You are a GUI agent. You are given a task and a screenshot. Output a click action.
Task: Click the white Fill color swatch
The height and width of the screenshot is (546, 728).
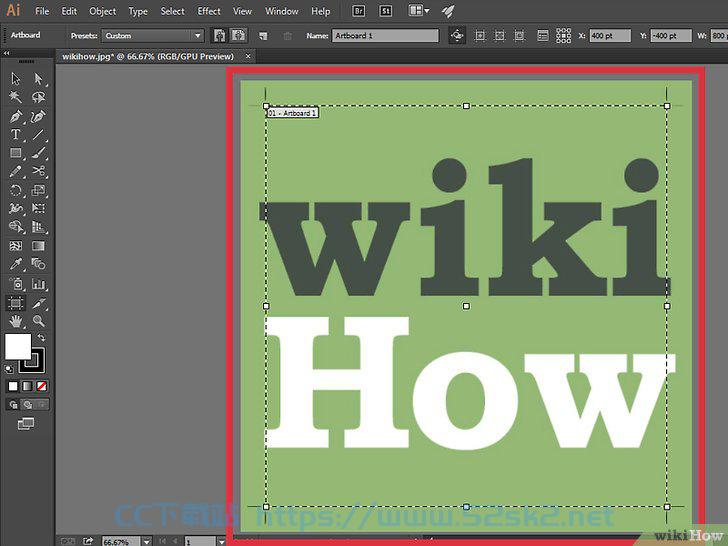[18, 346]
